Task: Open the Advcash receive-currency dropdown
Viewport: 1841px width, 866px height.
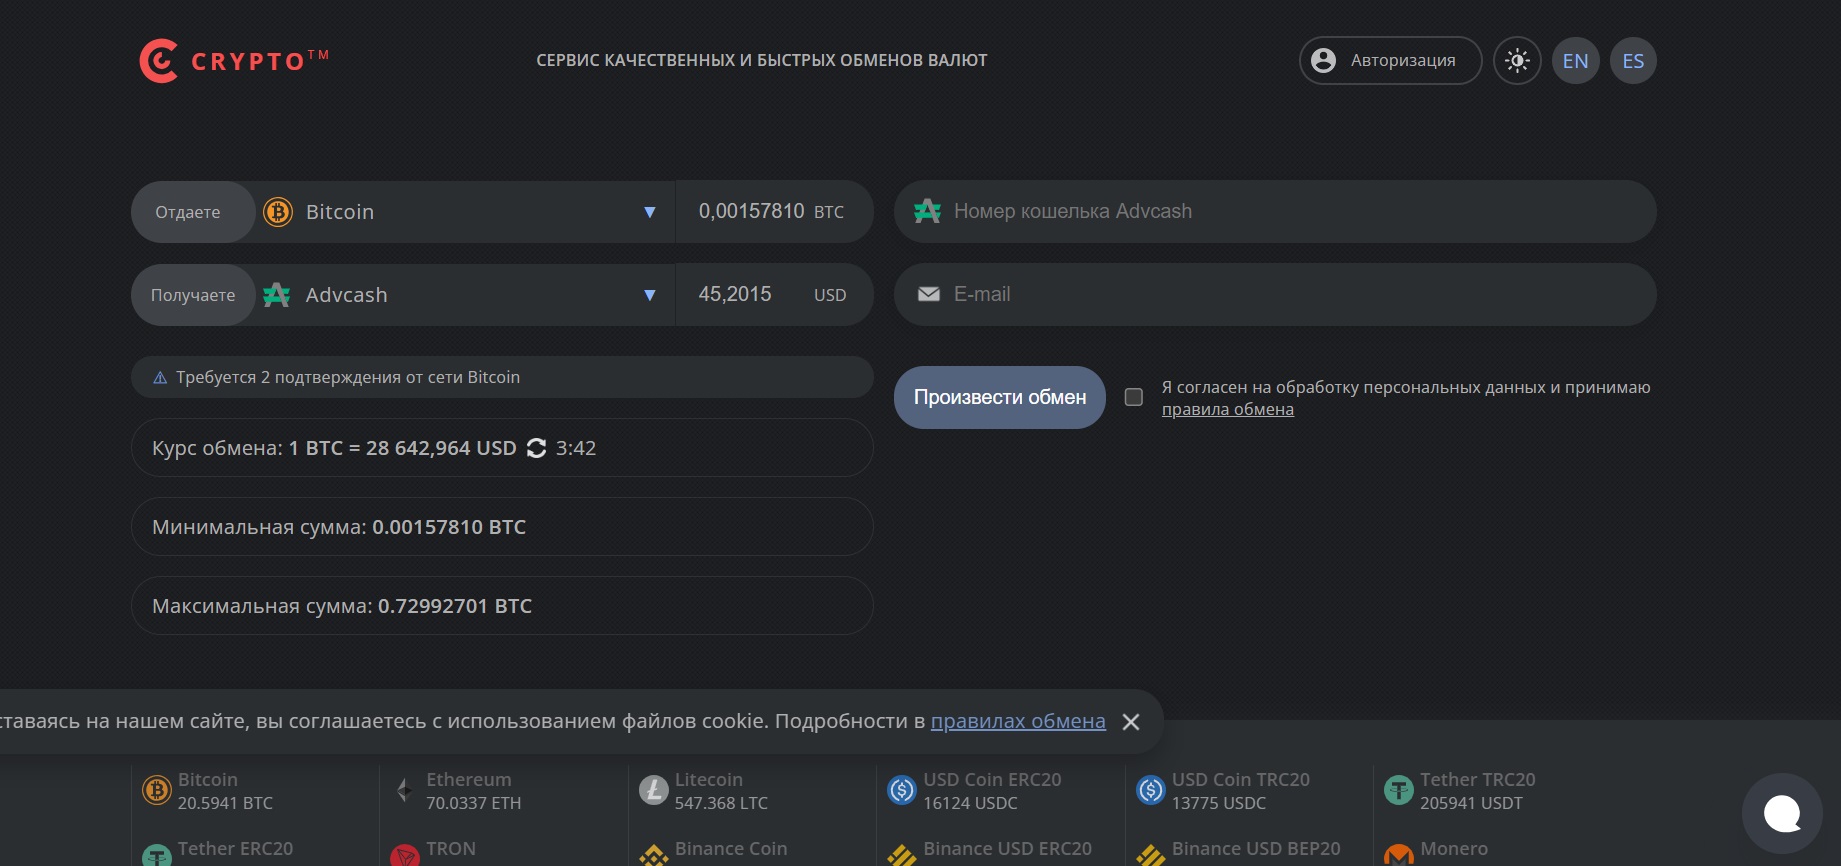Action: tap(464, 295)
